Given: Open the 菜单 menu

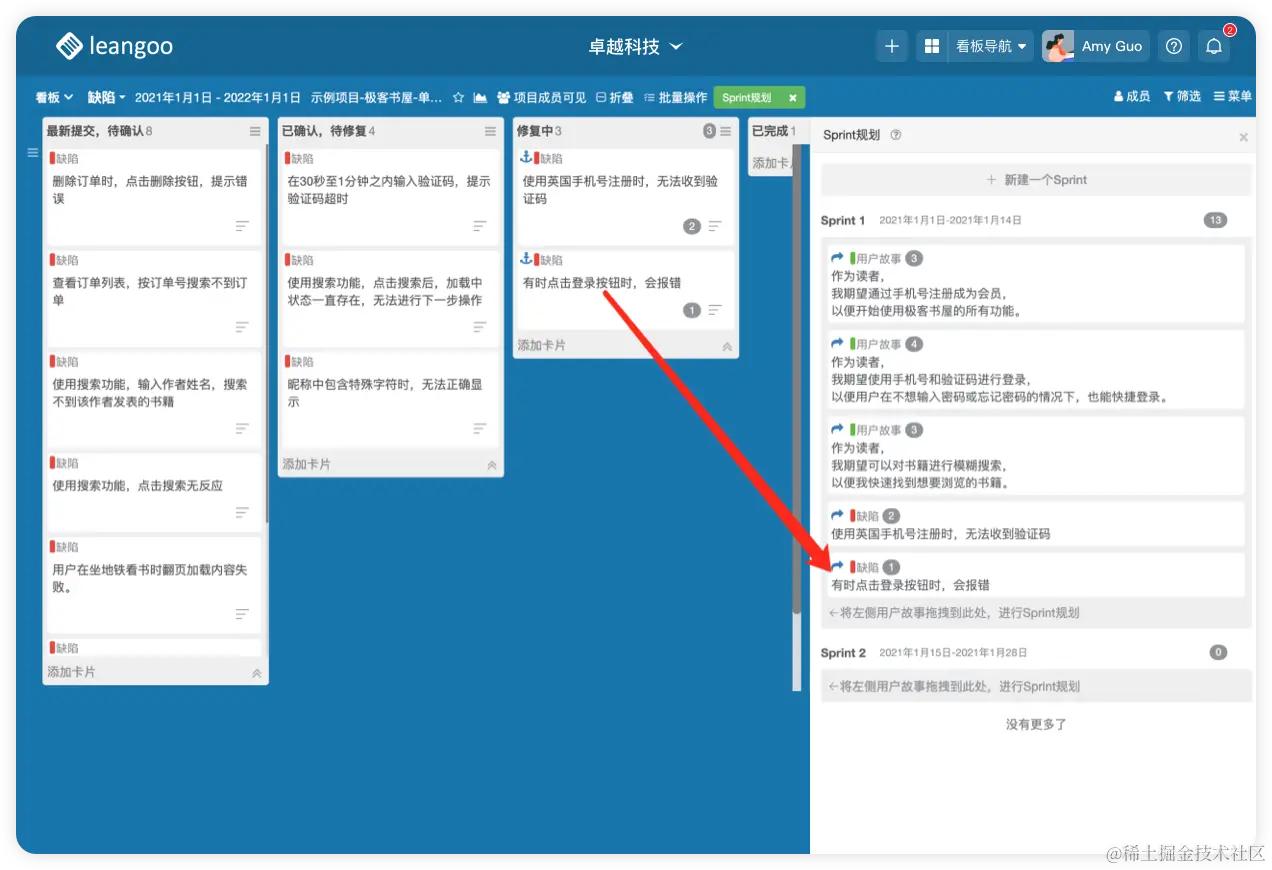Looking at the screenshot, I should click(1233, 97).
